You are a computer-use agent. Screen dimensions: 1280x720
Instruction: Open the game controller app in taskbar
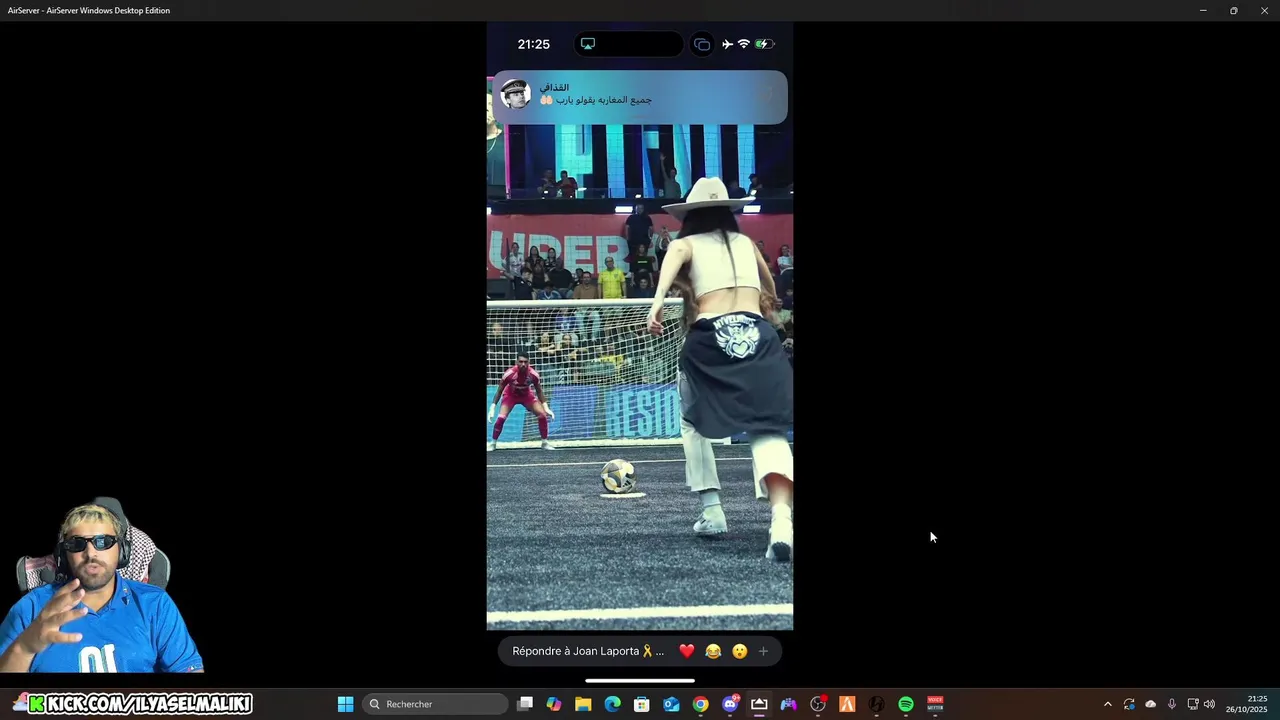pyautogui.click(x=788, y=704)
